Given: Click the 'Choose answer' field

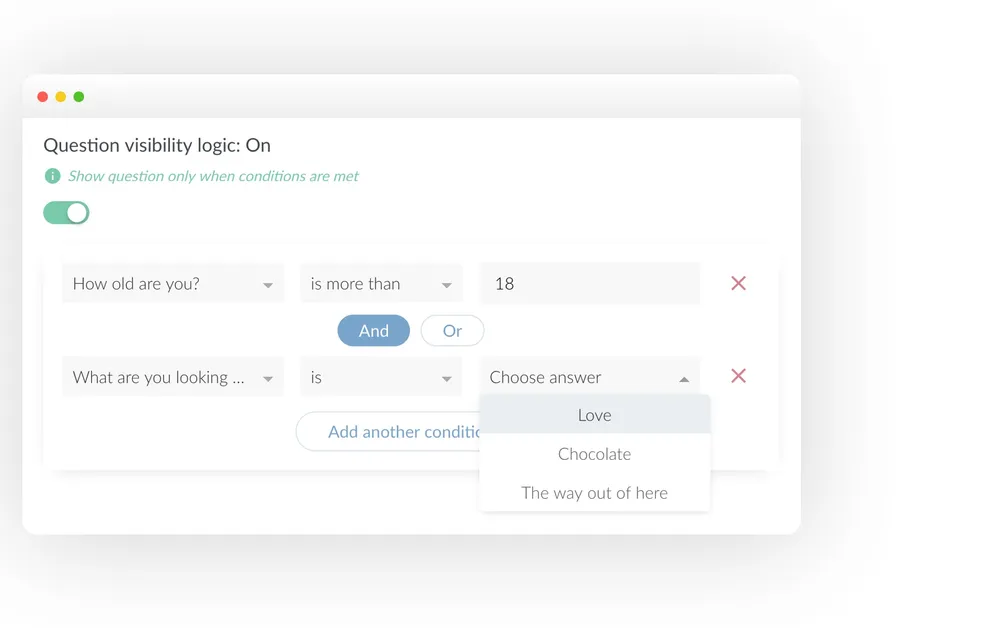Looking at the screenshot, I should pyautogui.click(x=590, y=377).
